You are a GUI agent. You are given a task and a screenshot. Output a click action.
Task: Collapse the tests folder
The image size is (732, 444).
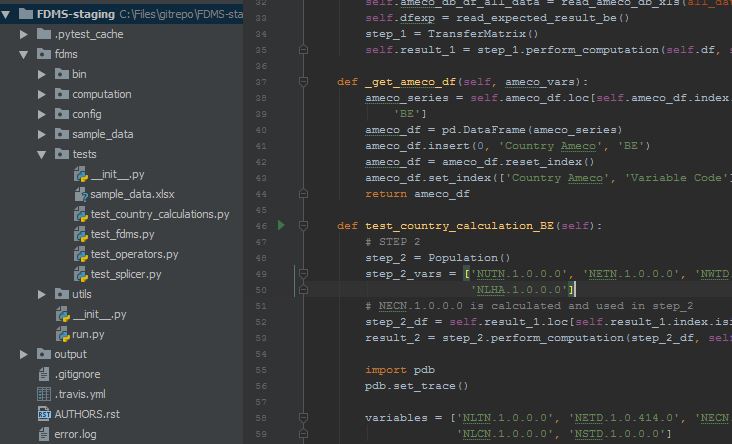42,155
